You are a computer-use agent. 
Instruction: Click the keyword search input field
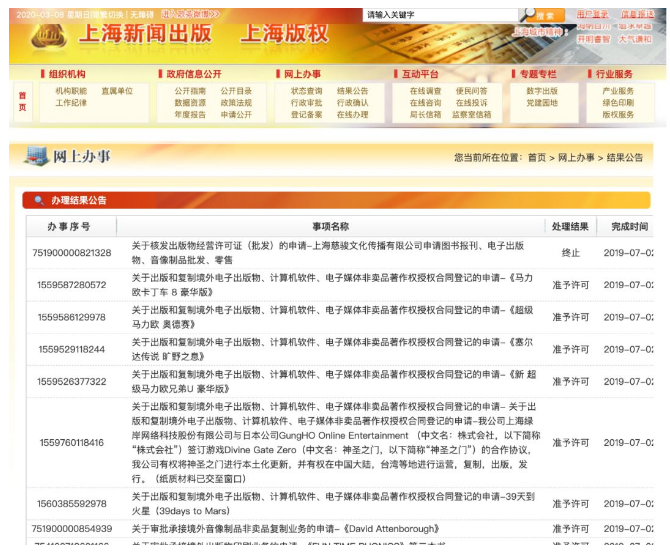pos(440,15)
